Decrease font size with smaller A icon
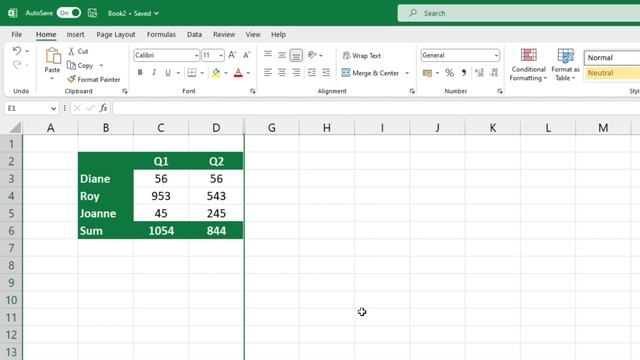Viewport: 640px width, 360px height. coord(247,55)
